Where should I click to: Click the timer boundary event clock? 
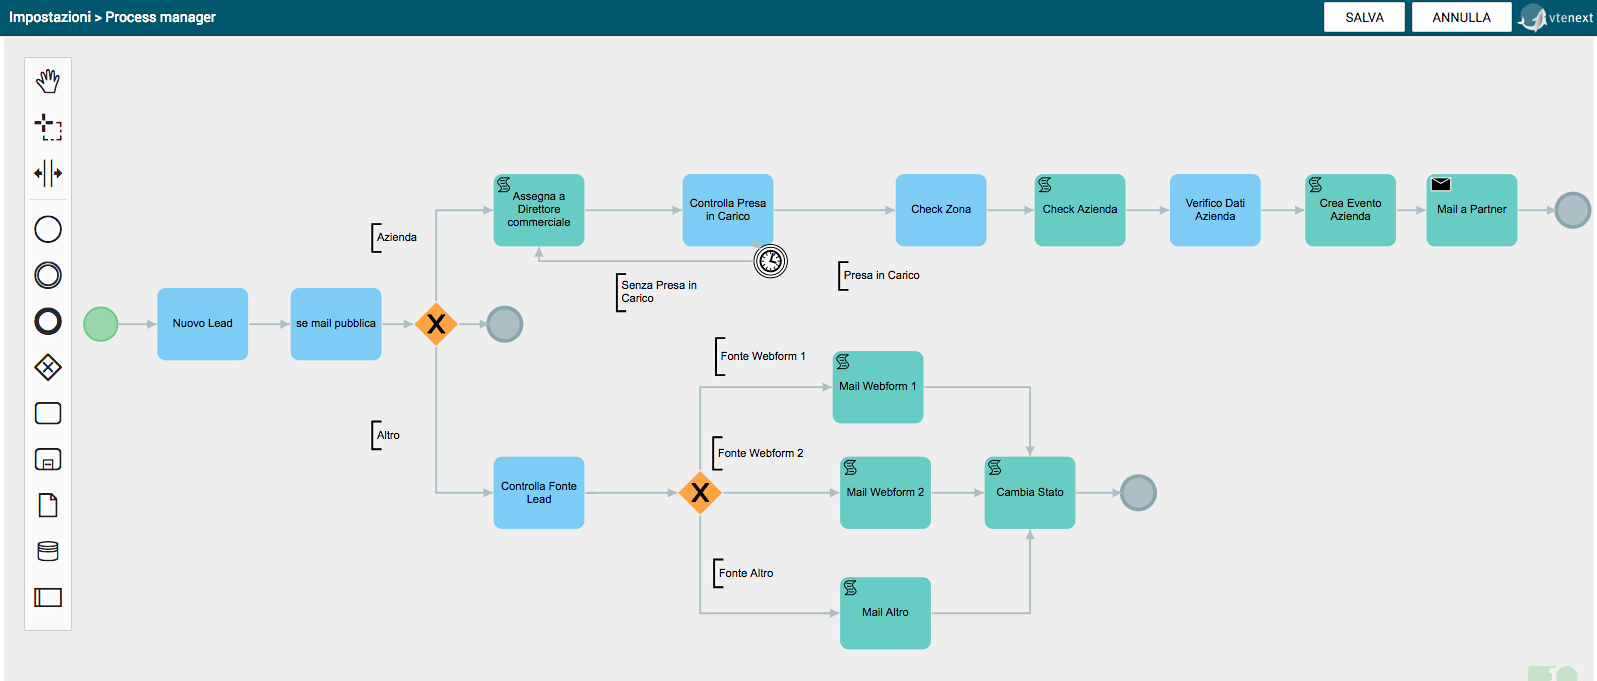click(x=770, y=261)
